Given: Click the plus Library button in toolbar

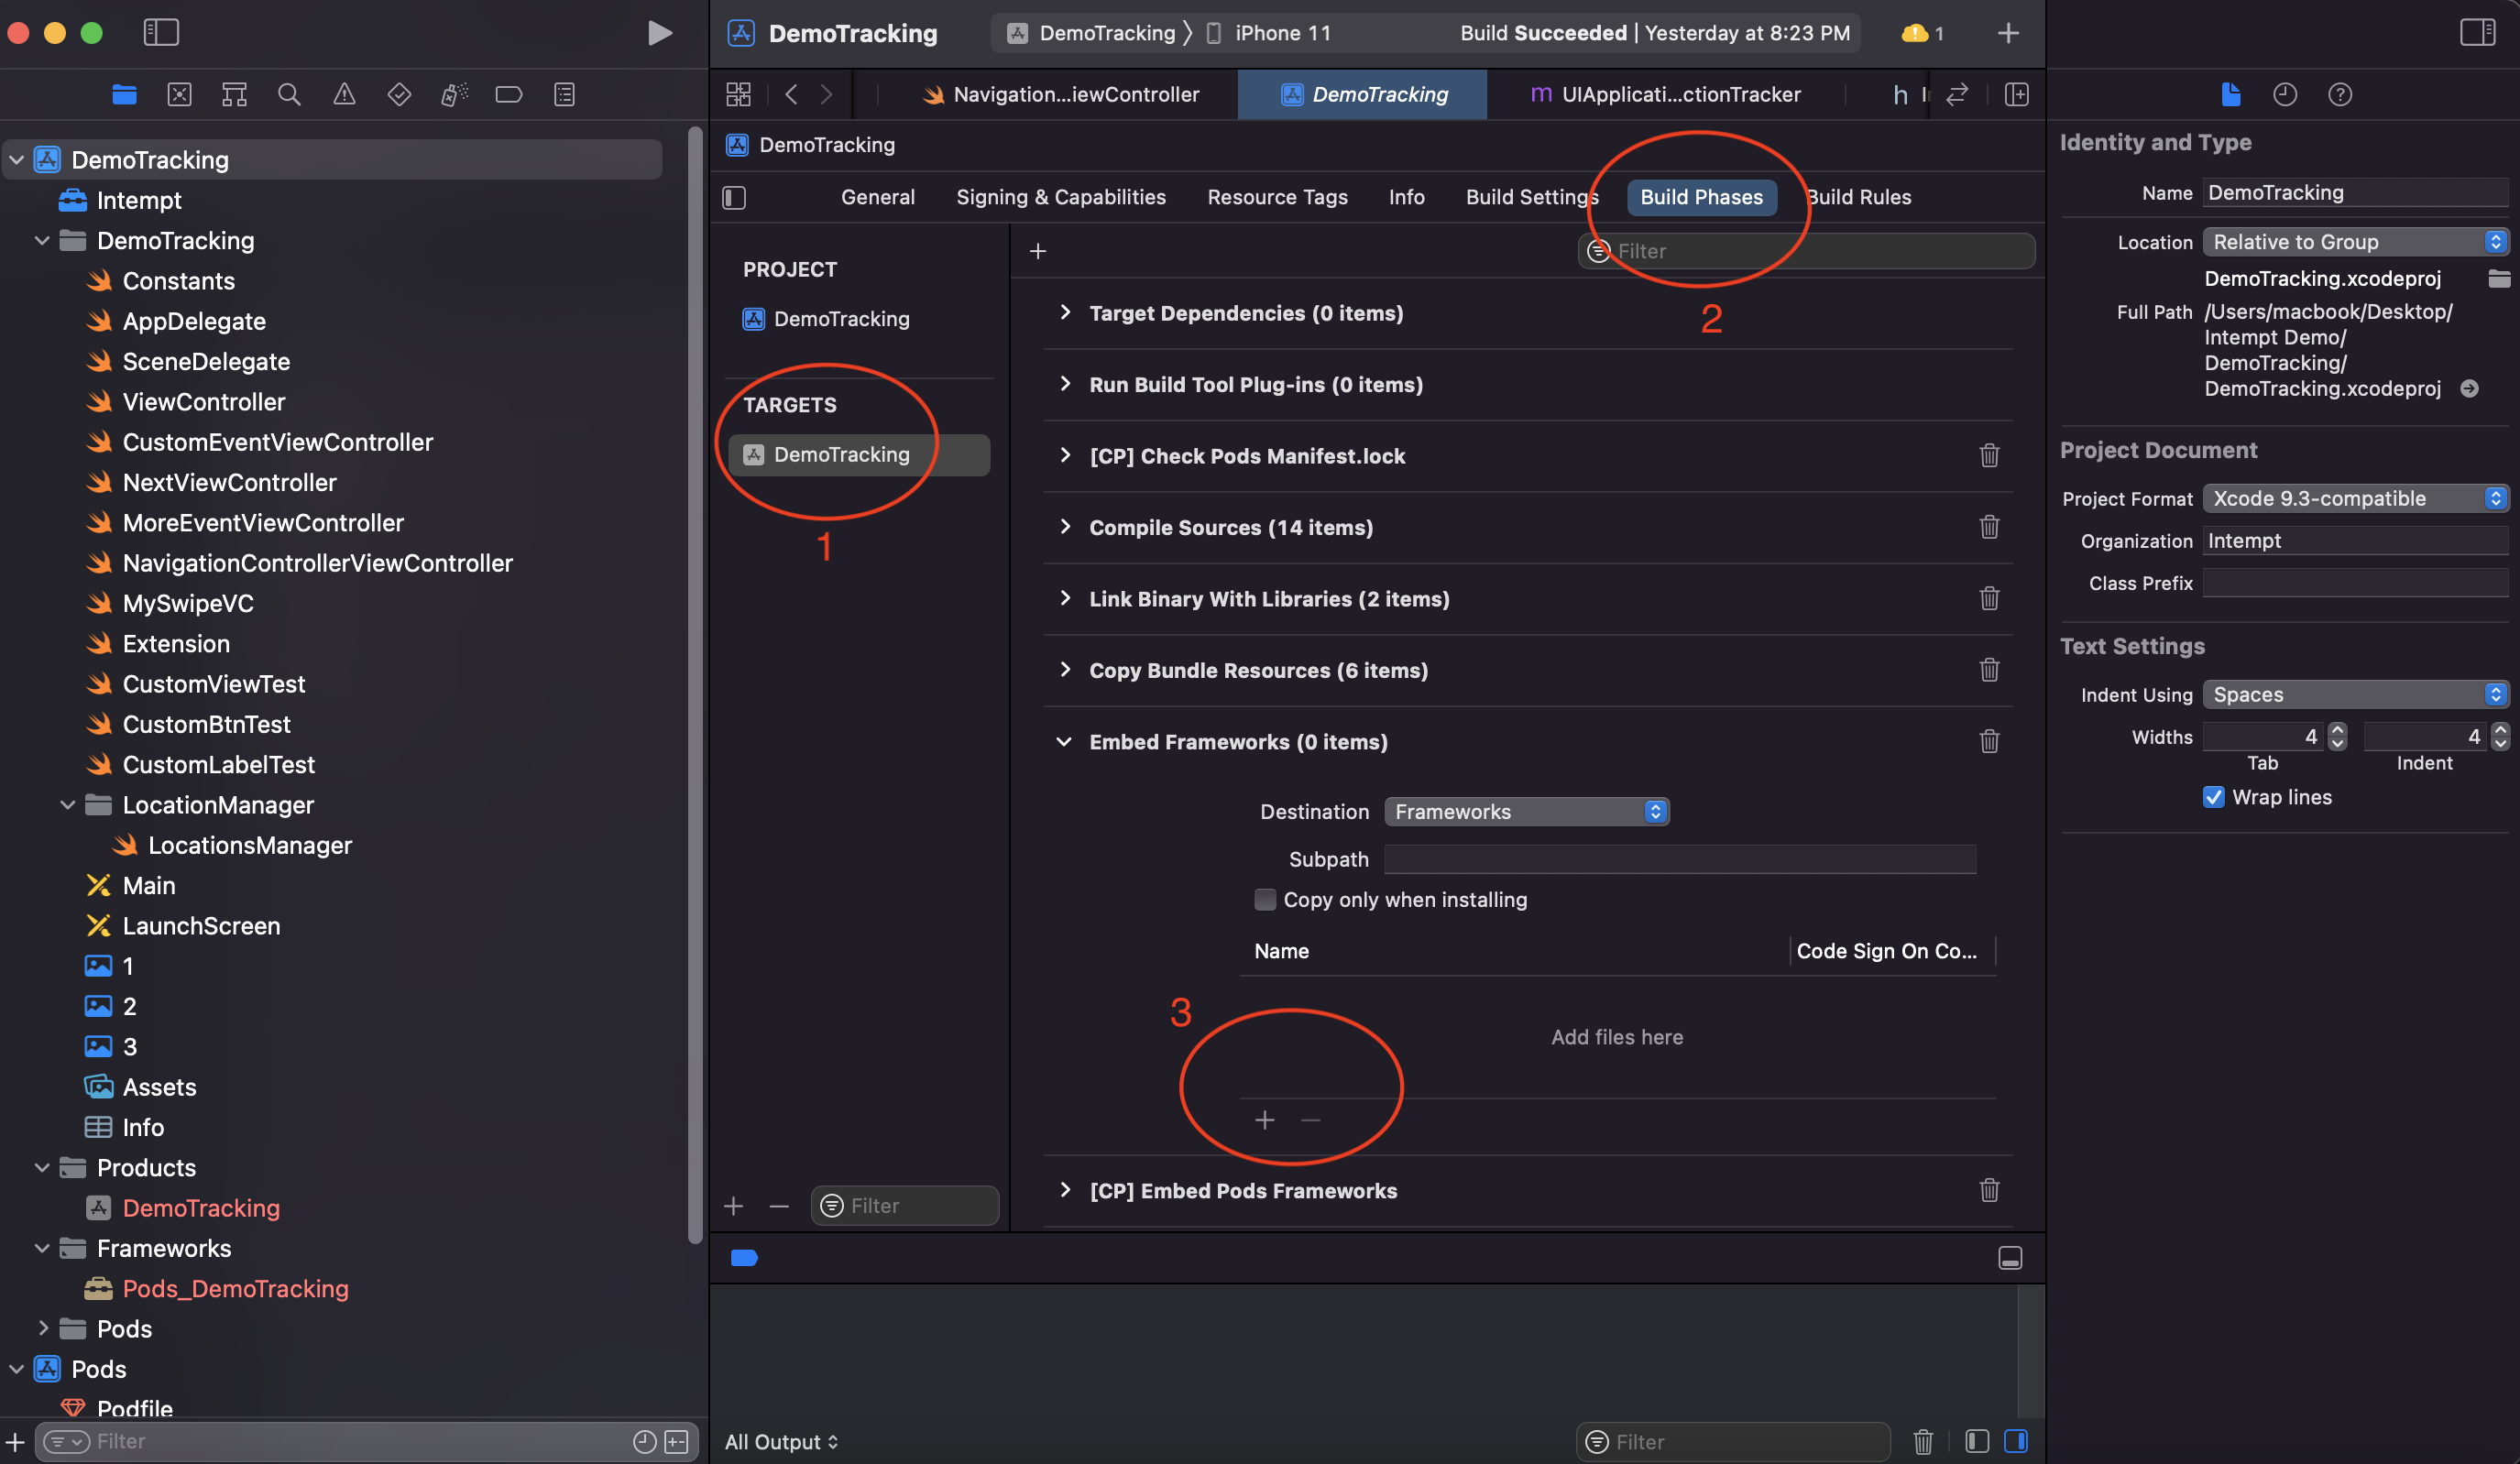Looking at the screenshot, I should click(2007, 33).
